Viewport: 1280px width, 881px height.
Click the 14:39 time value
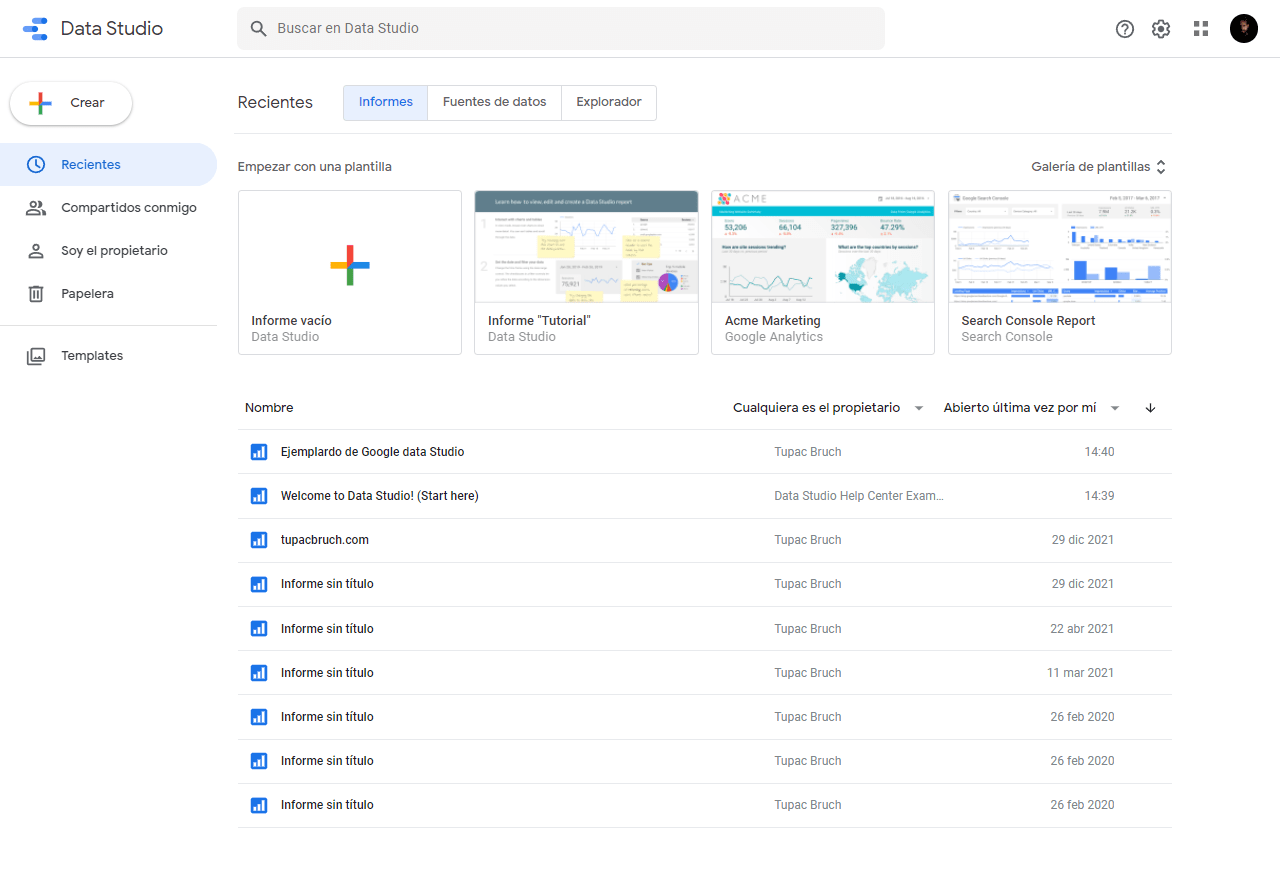[x=1099, y=496]
